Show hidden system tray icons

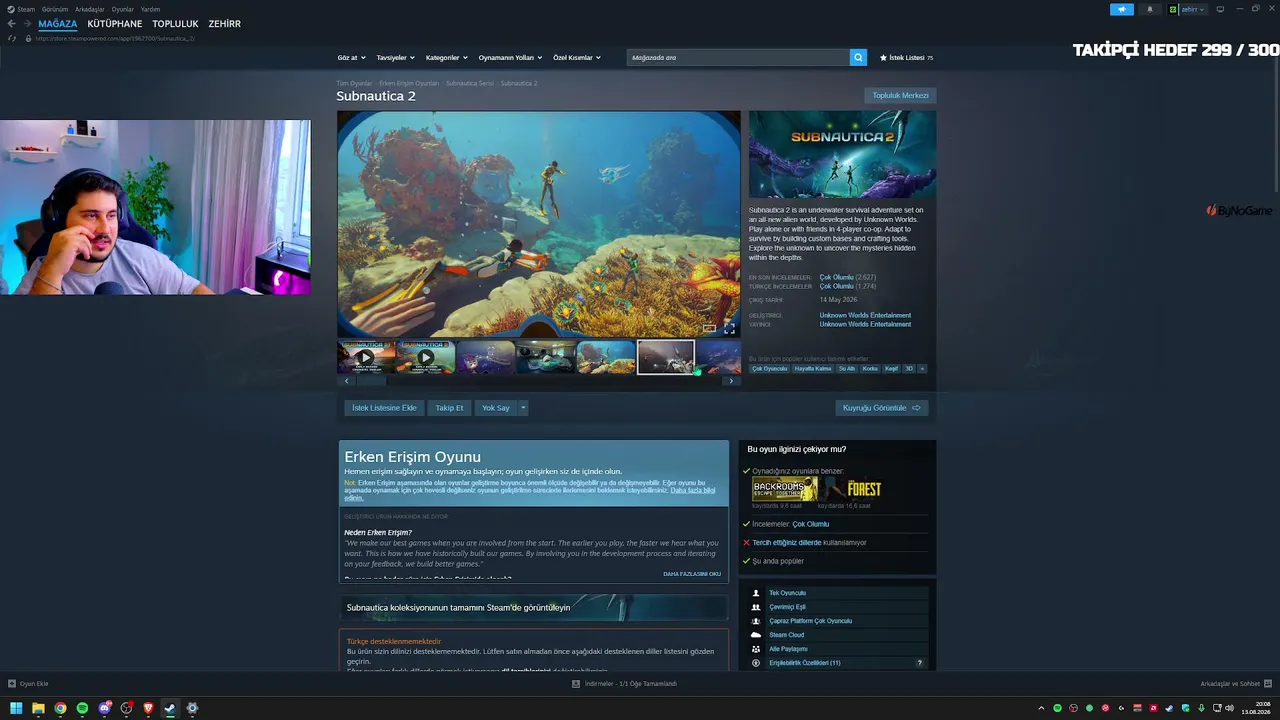[x=1041, y=708]
